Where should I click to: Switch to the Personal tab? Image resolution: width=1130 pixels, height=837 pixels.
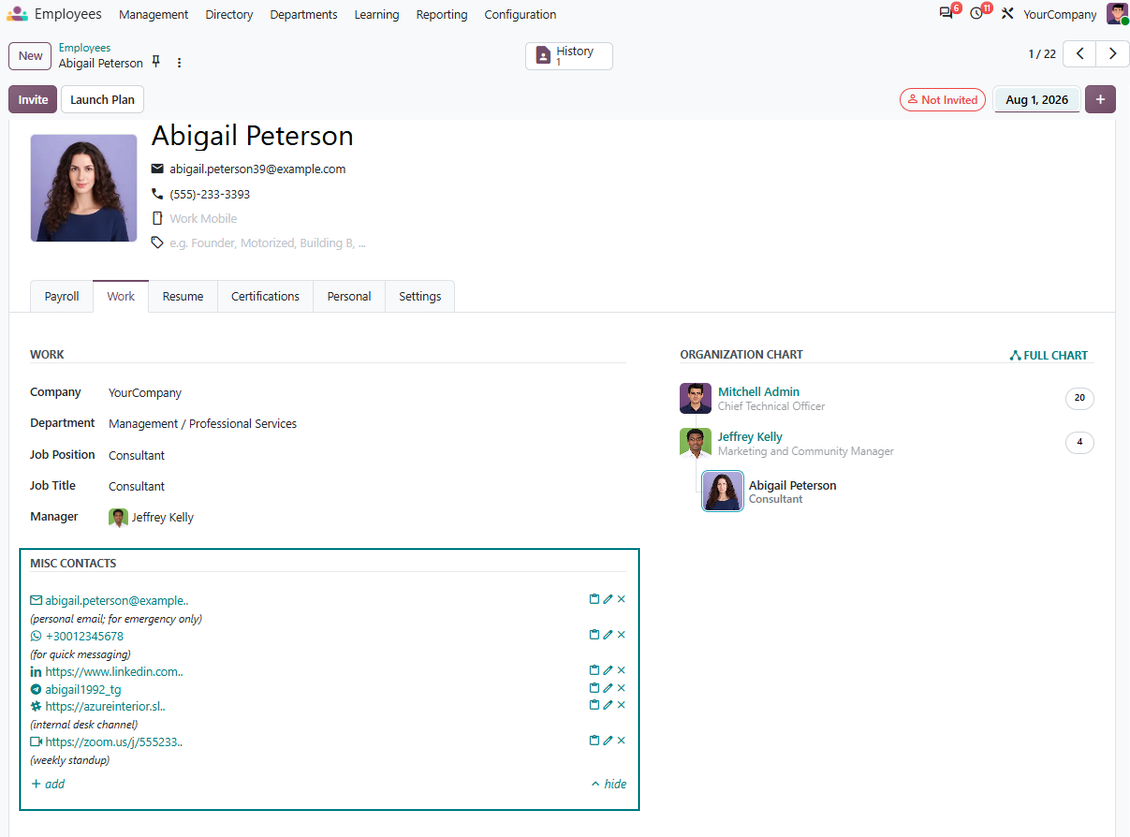349,296
